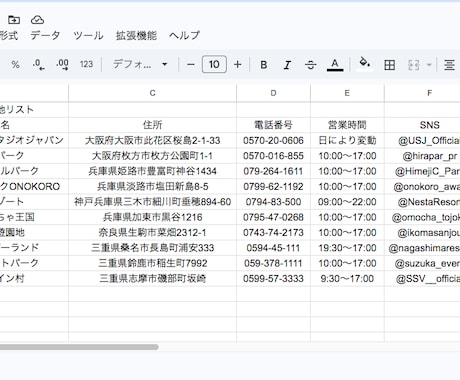Viewport: 460px width, 380px height.
Task: Select column D header
Action: point(273,93)
